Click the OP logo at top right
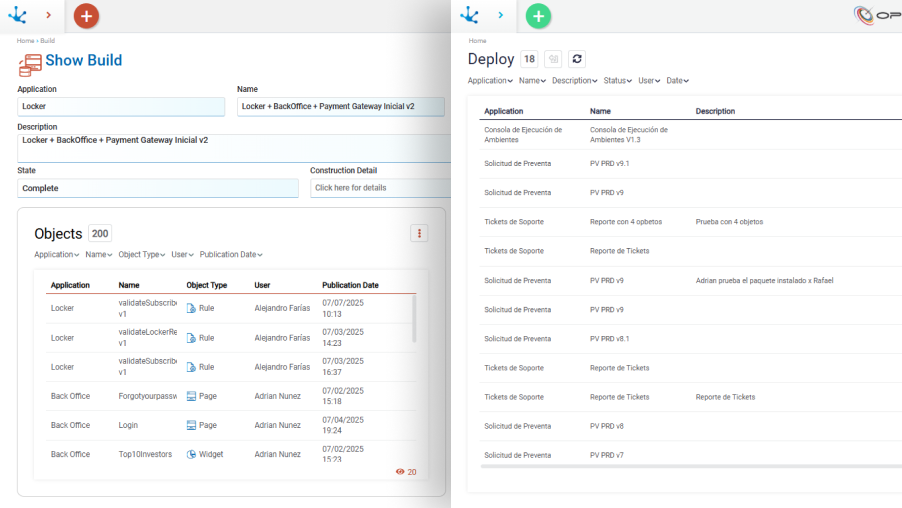 coord(877,15)
